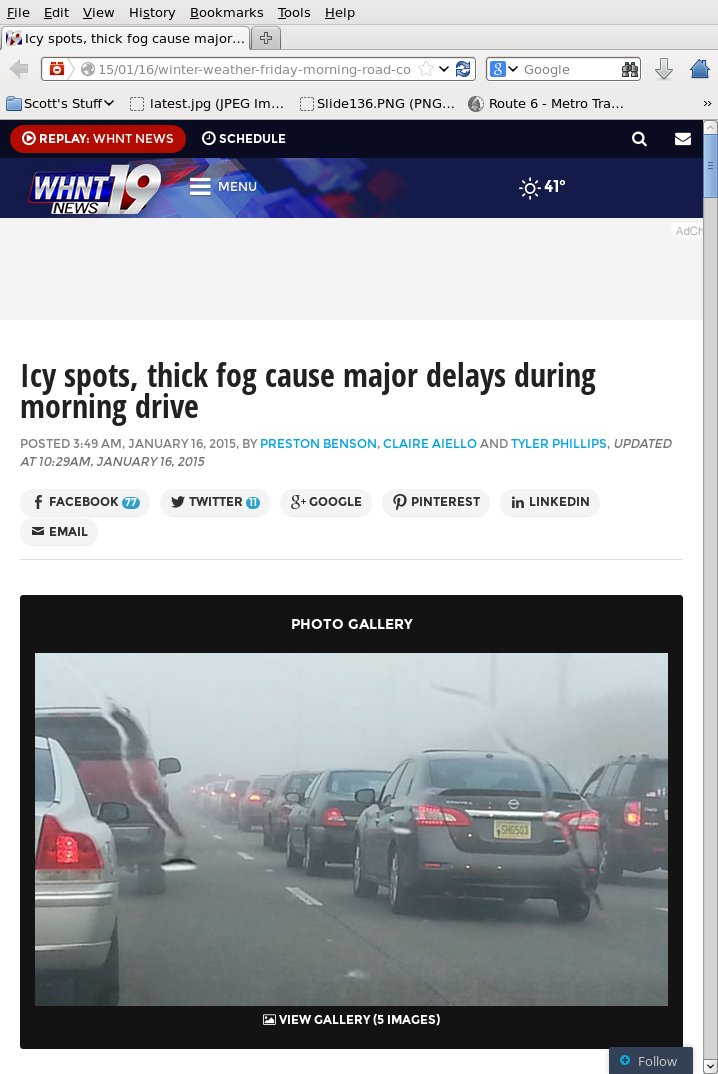Viewport: 718px width, 1074px height.
Task: Click Replay: WHNT News button
Action: pos(98,139)
